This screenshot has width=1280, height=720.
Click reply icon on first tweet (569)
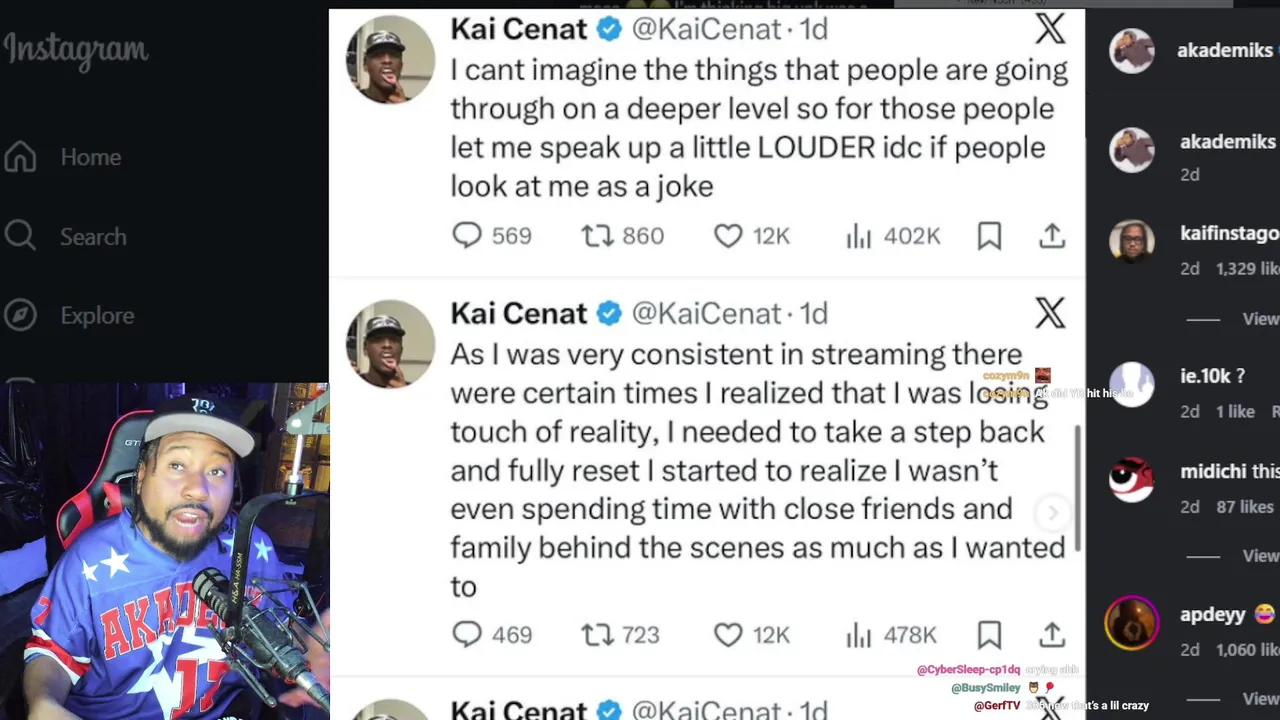pyautogui.click(x=467, y=235)
